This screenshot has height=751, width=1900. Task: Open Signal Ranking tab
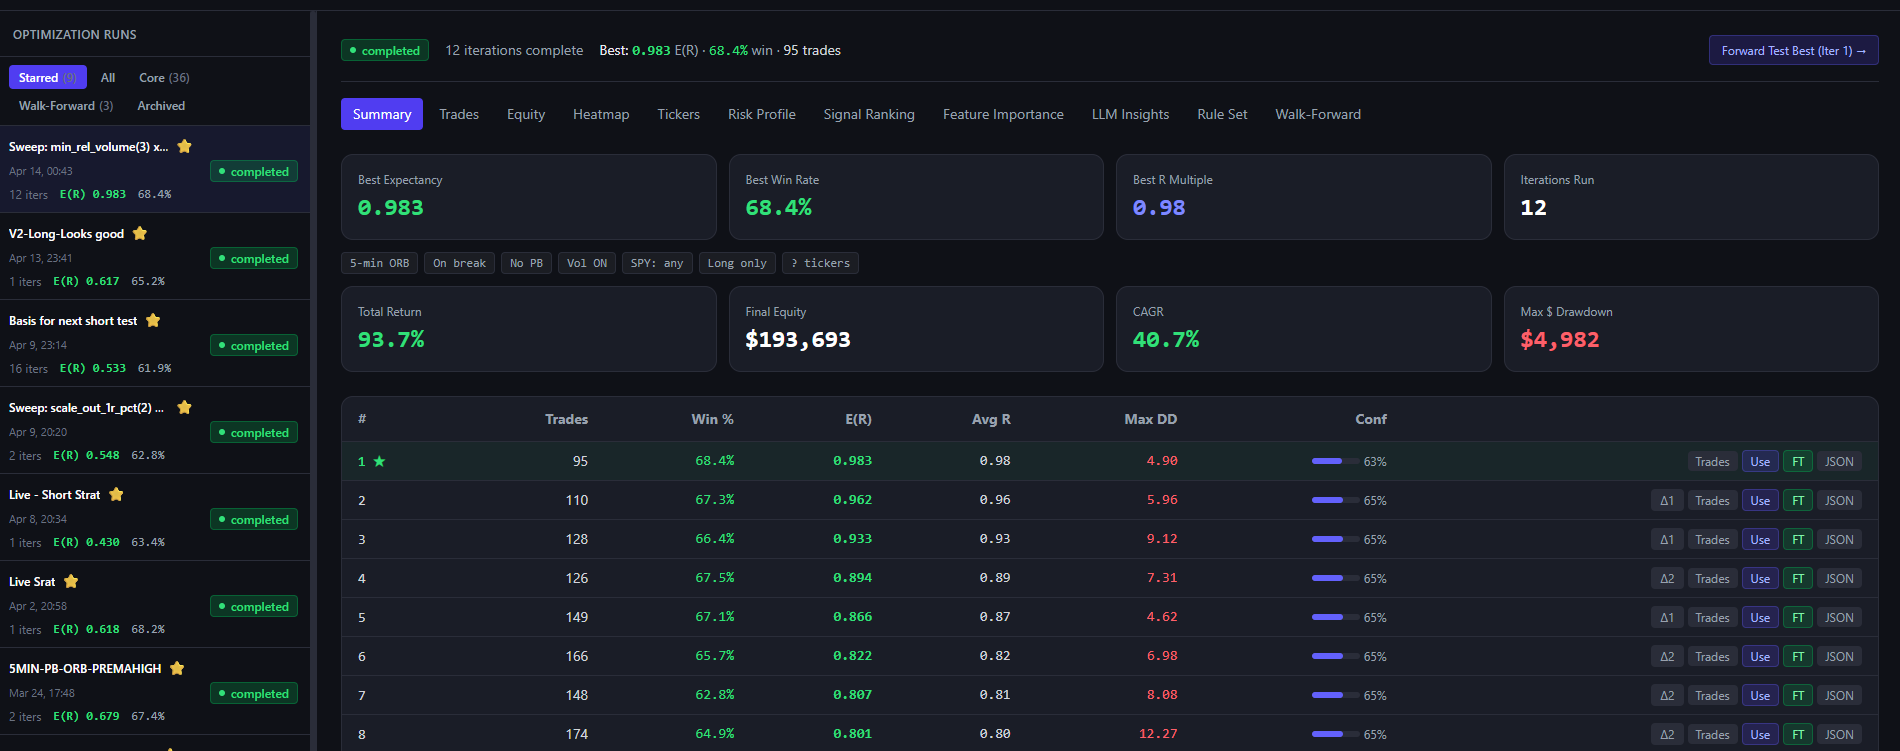pos(869,114)
